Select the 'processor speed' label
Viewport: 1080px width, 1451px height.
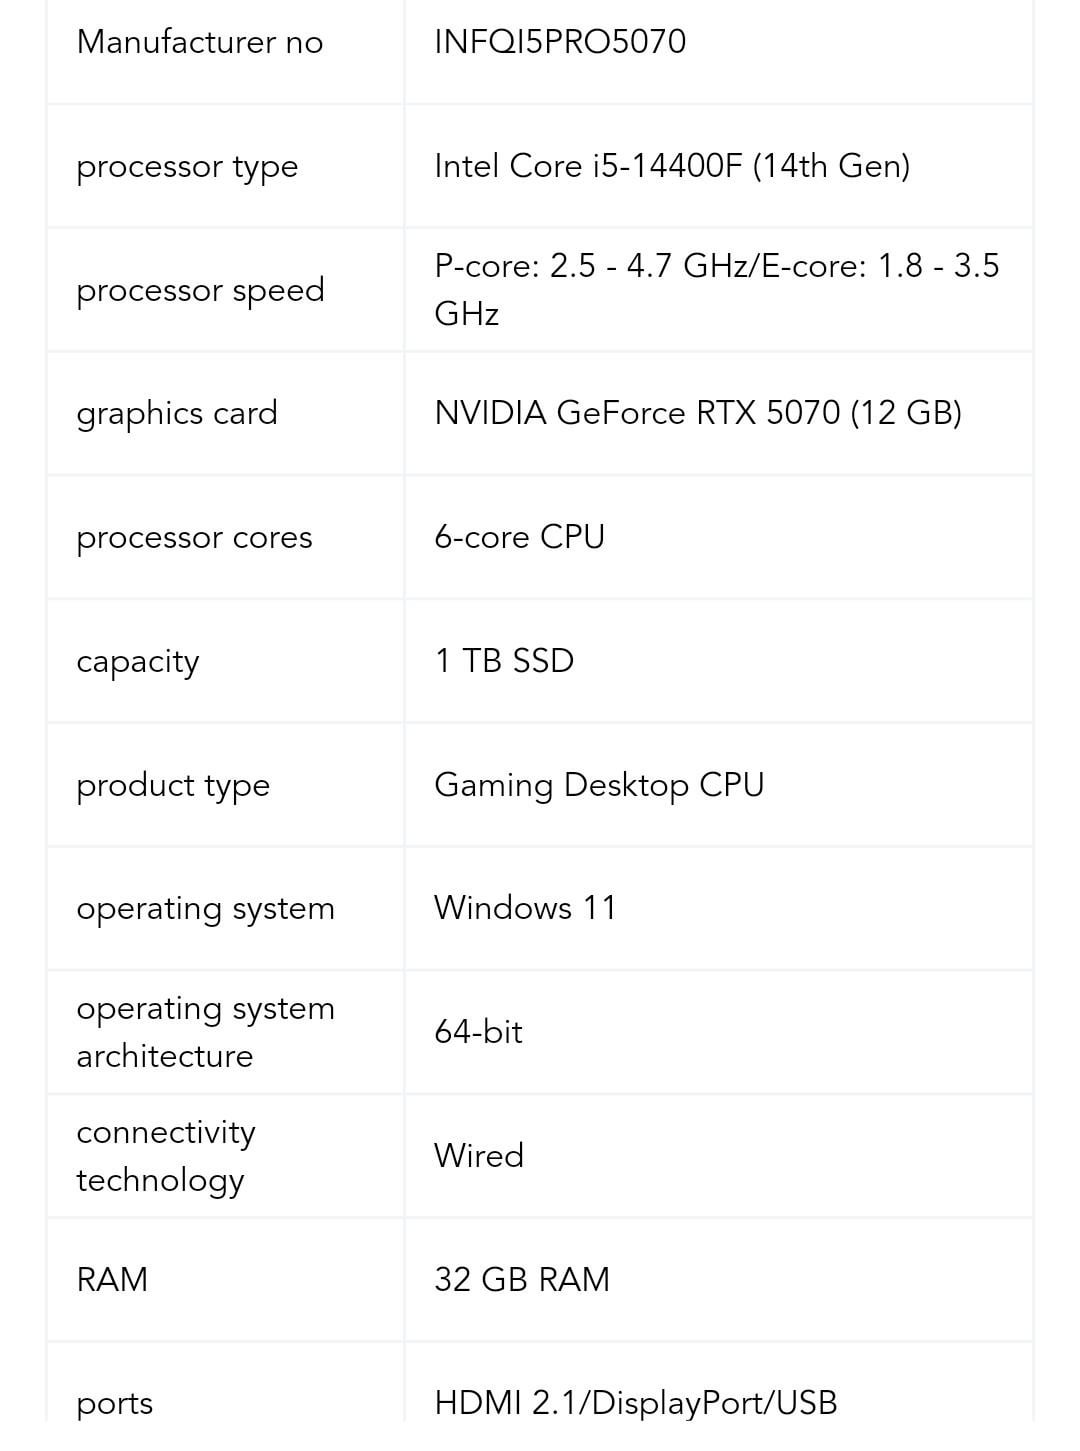click(x=200, y=290)
